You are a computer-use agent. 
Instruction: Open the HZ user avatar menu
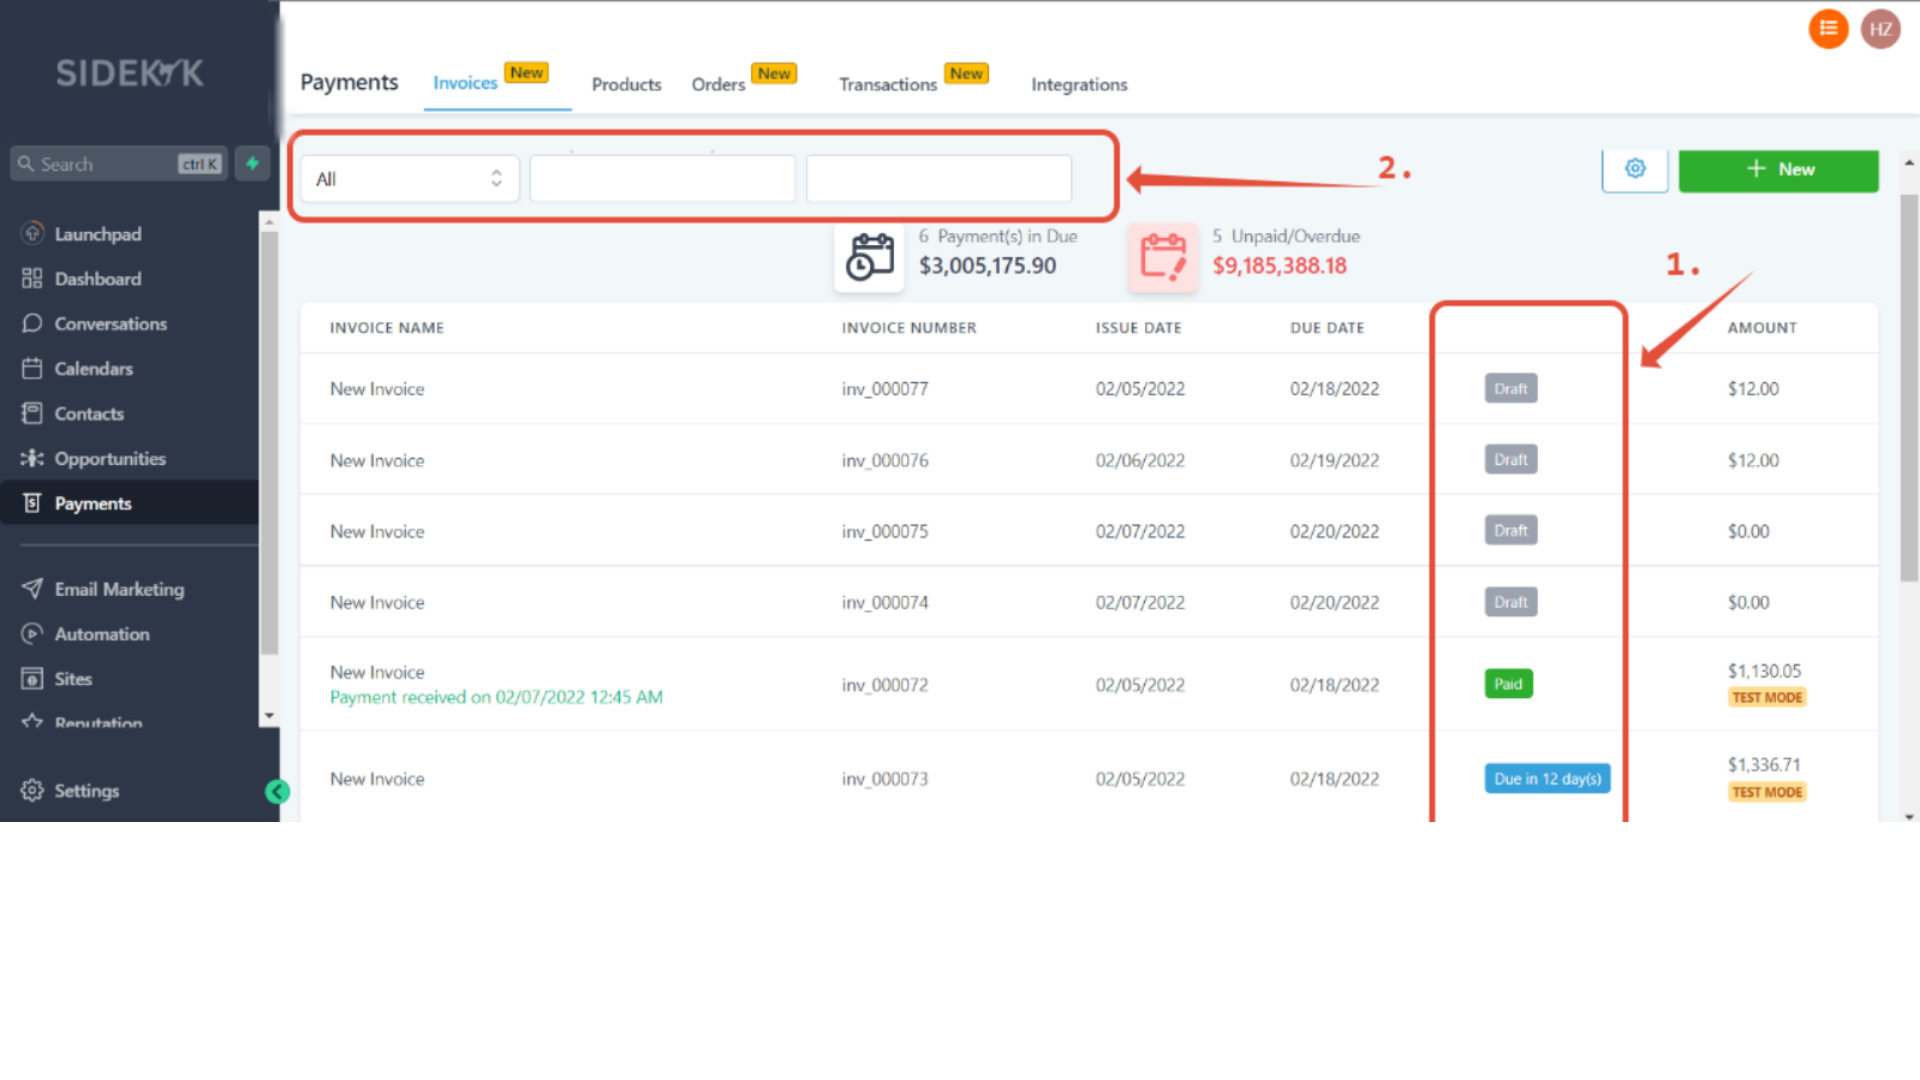[x=1880, y=29]
